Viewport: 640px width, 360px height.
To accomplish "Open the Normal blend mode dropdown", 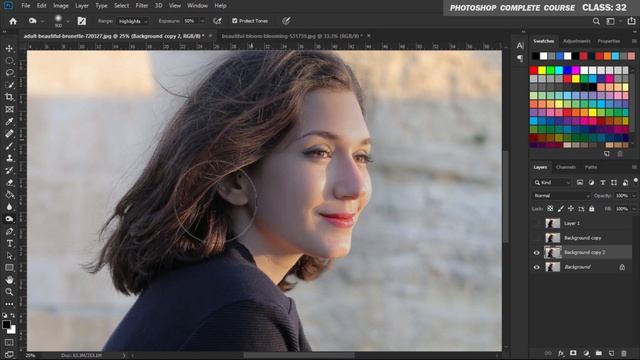I will click(x=561, y=196).
